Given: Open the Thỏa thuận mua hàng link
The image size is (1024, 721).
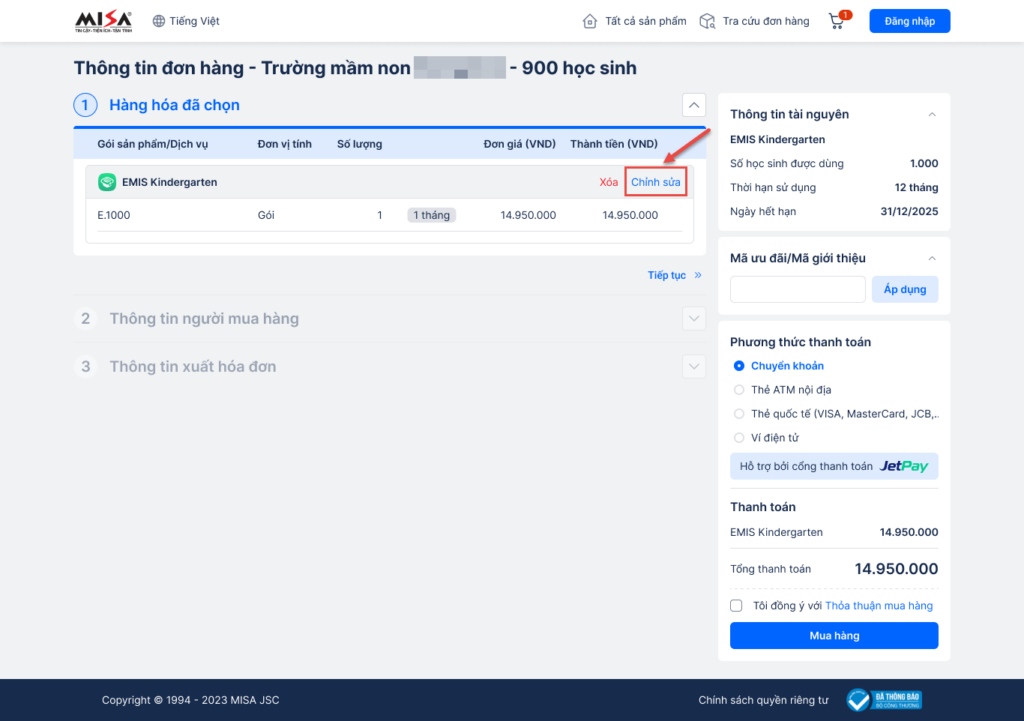Looking at the screenshot, I should pos(879,605).
